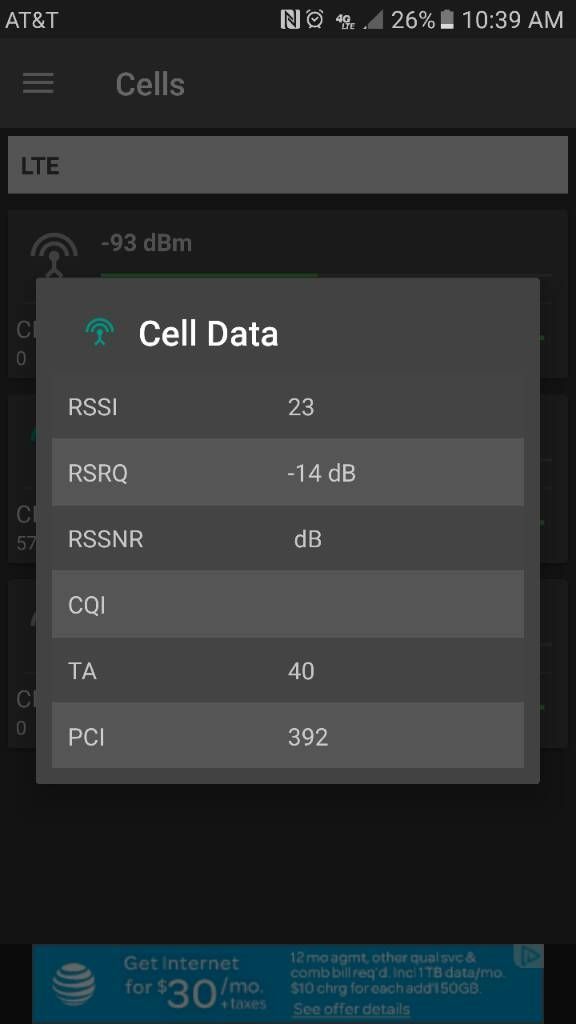This screenshot has height=1024, width=576.
Task: Tap the teal cell tower icon in dialog
Action: pyautogui.click(x=99, y=332)
